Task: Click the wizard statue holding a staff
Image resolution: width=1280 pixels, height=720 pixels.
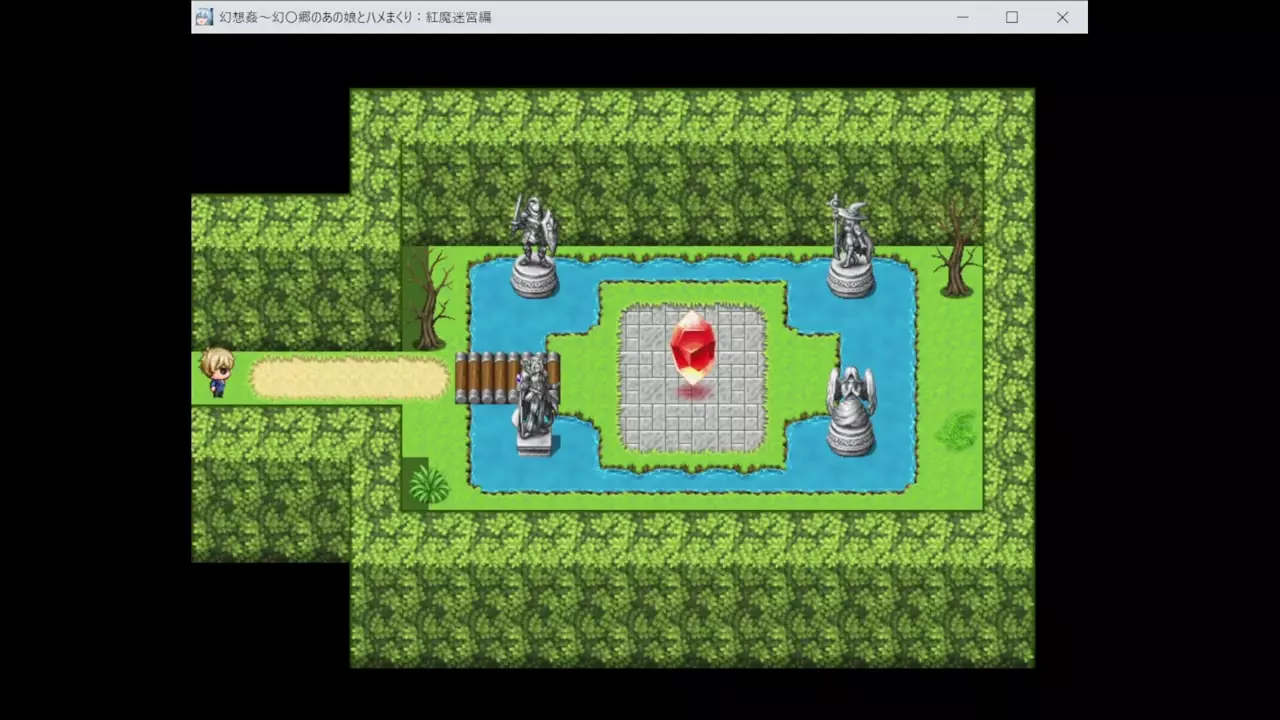Action: (850, 245)
